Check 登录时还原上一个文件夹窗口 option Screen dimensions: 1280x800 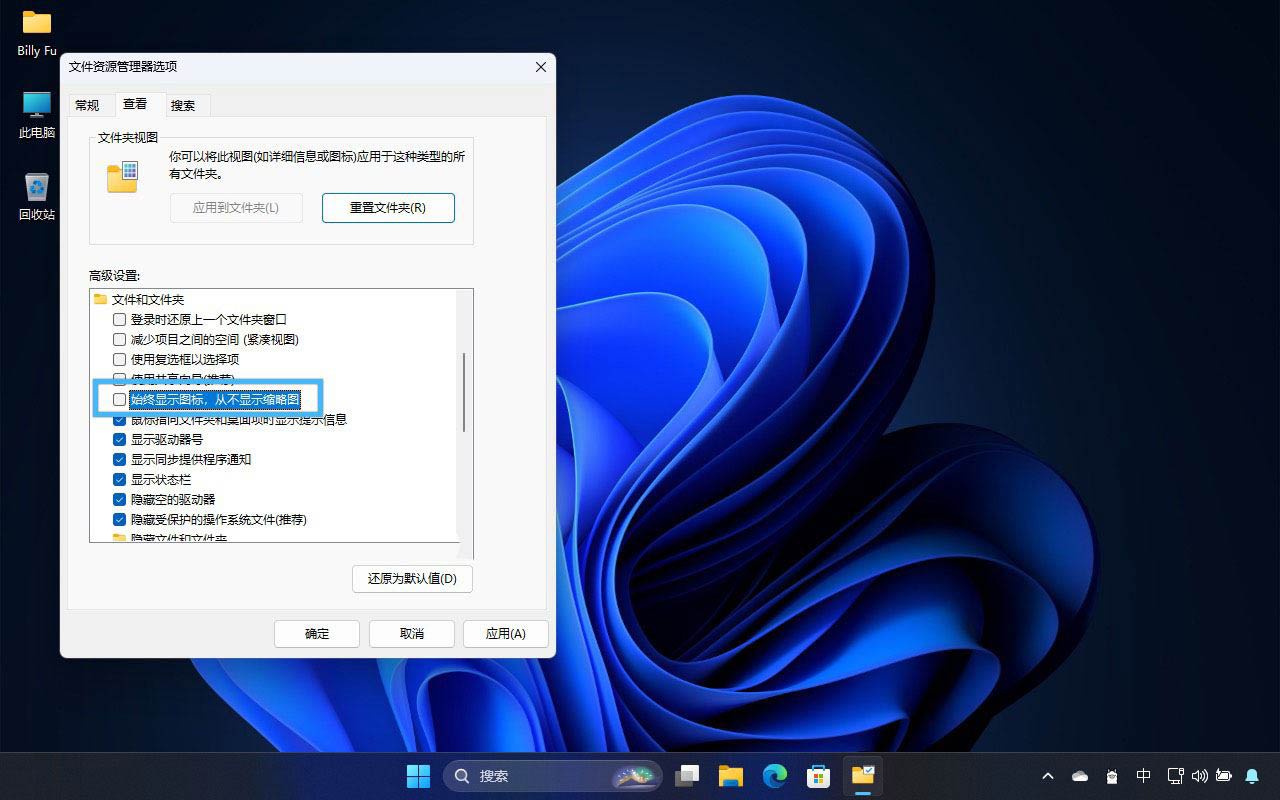pos(120,320)
